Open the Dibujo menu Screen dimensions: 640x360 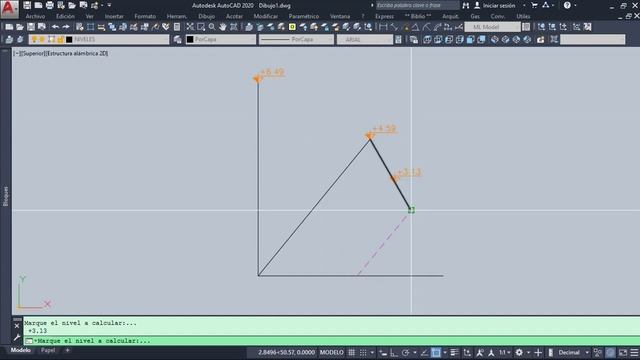pos(206,16)
